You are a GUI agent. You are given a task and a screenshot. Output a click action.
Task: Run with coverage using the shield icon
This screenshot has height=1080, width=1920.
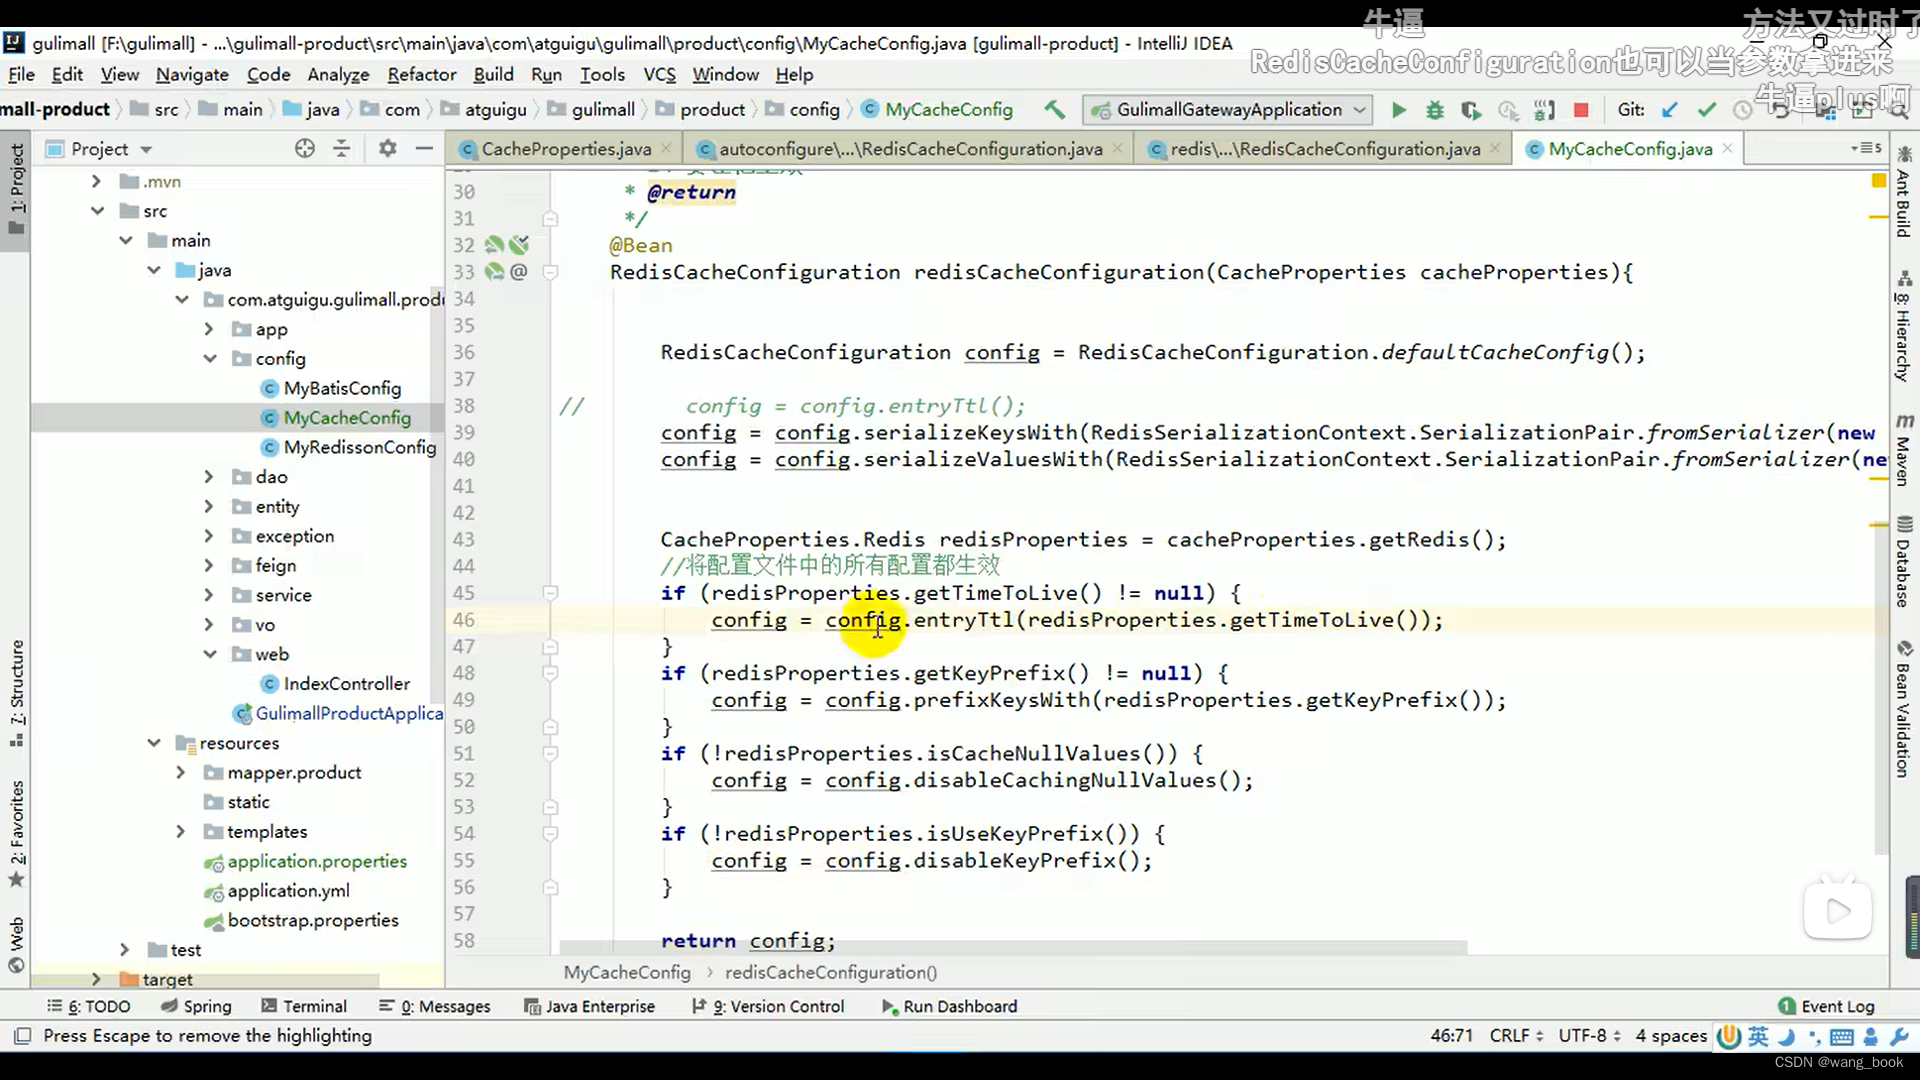coord(1471,110)
